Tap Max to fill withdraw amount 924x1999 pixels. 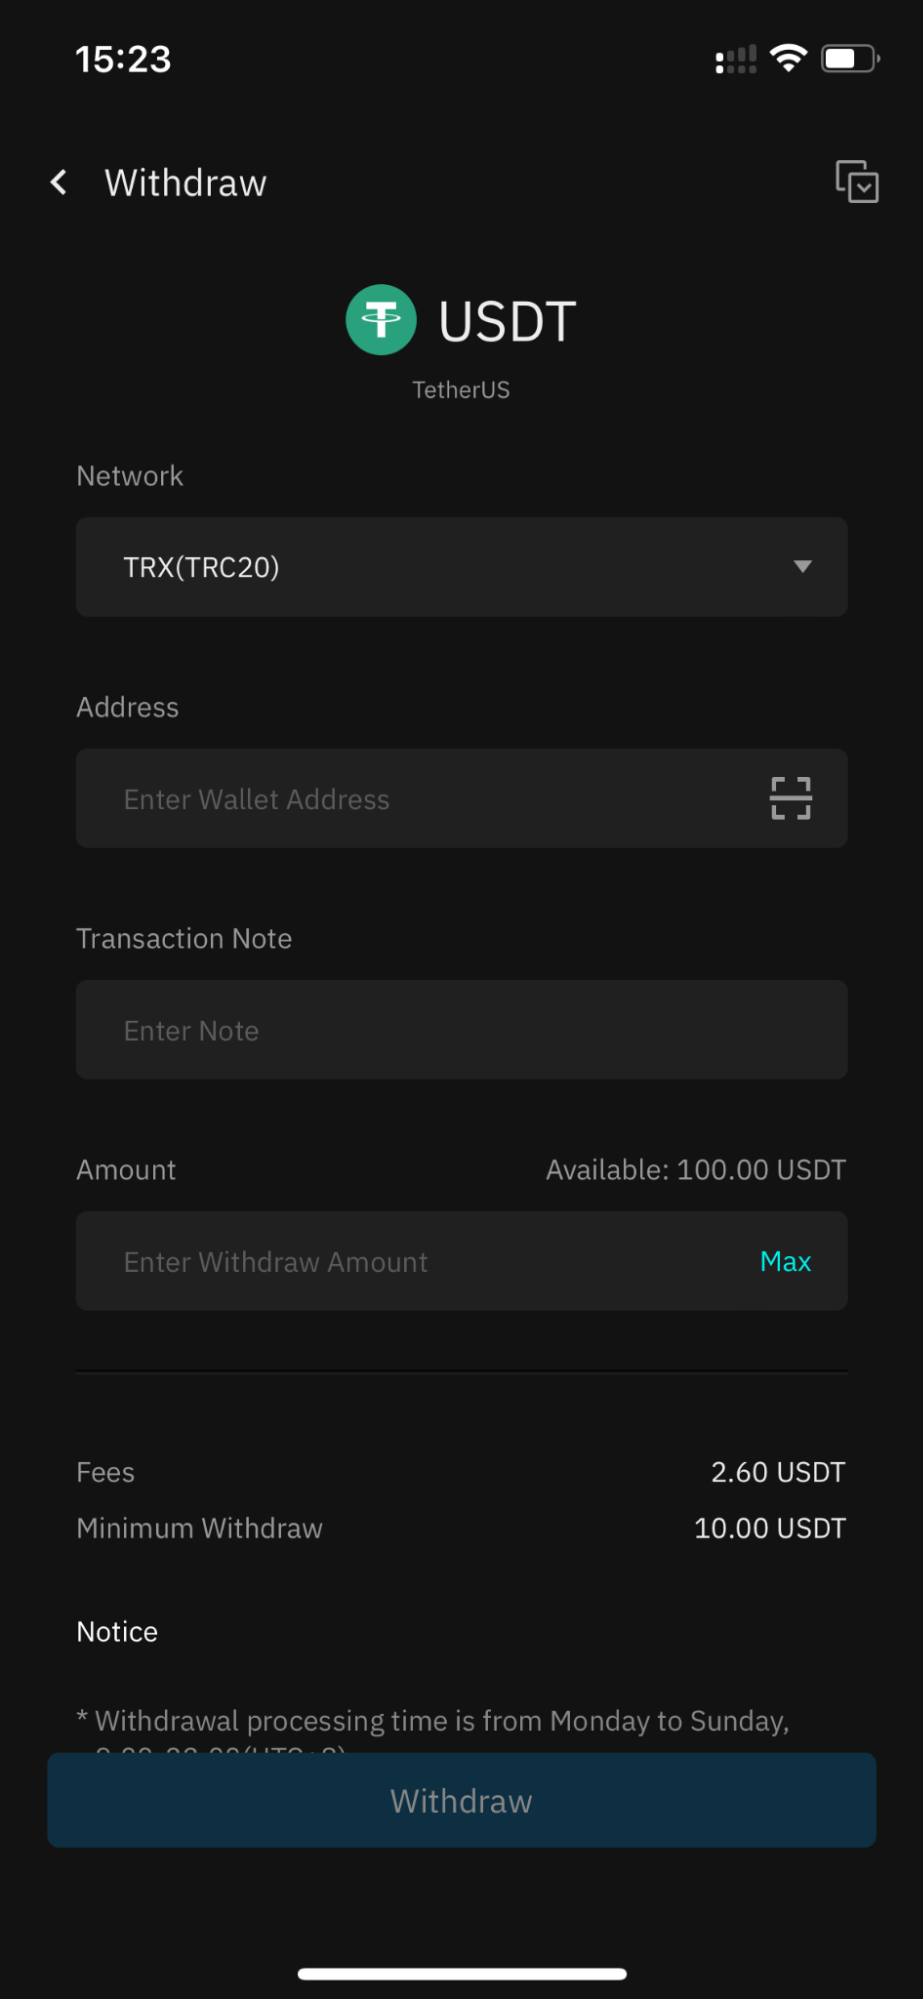point(785,1262)
